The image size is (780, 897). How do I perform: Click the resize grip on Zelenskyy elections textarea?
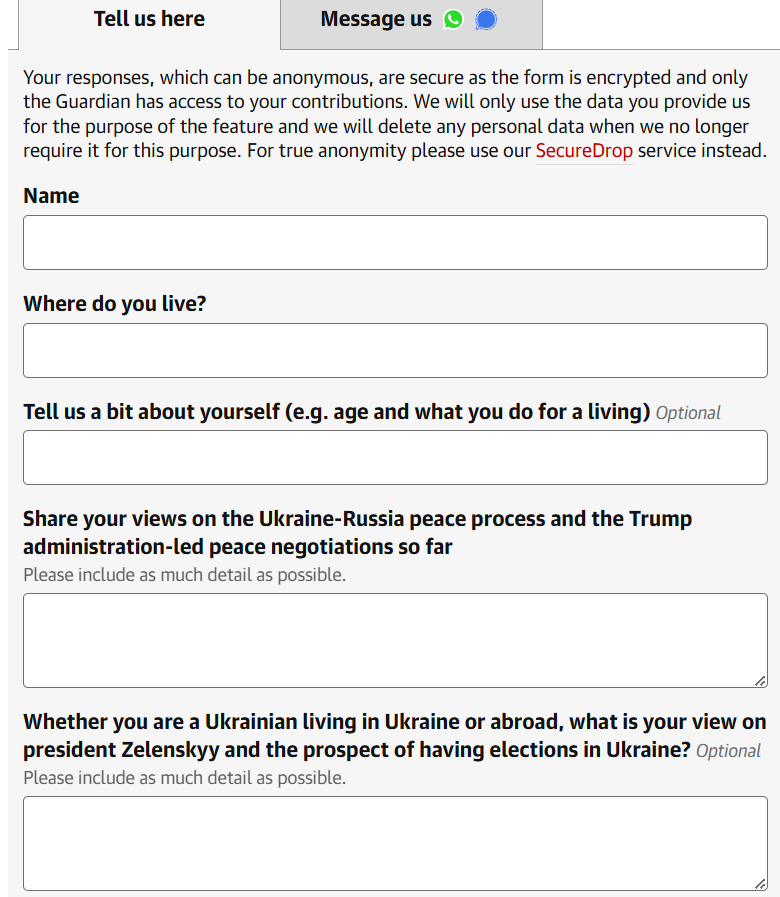click(x=760, y=883)
